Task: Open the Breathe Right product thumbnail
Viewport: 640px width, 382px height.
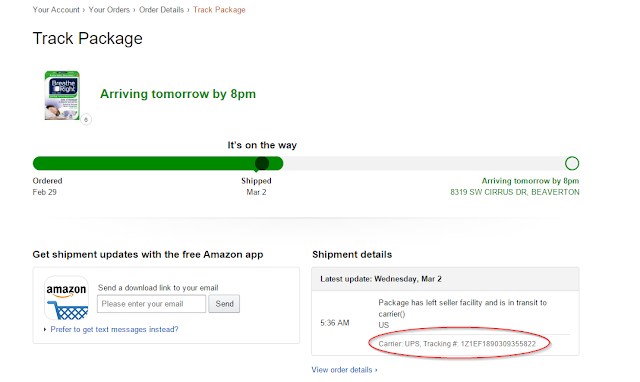Action: (x=62, y=96)
